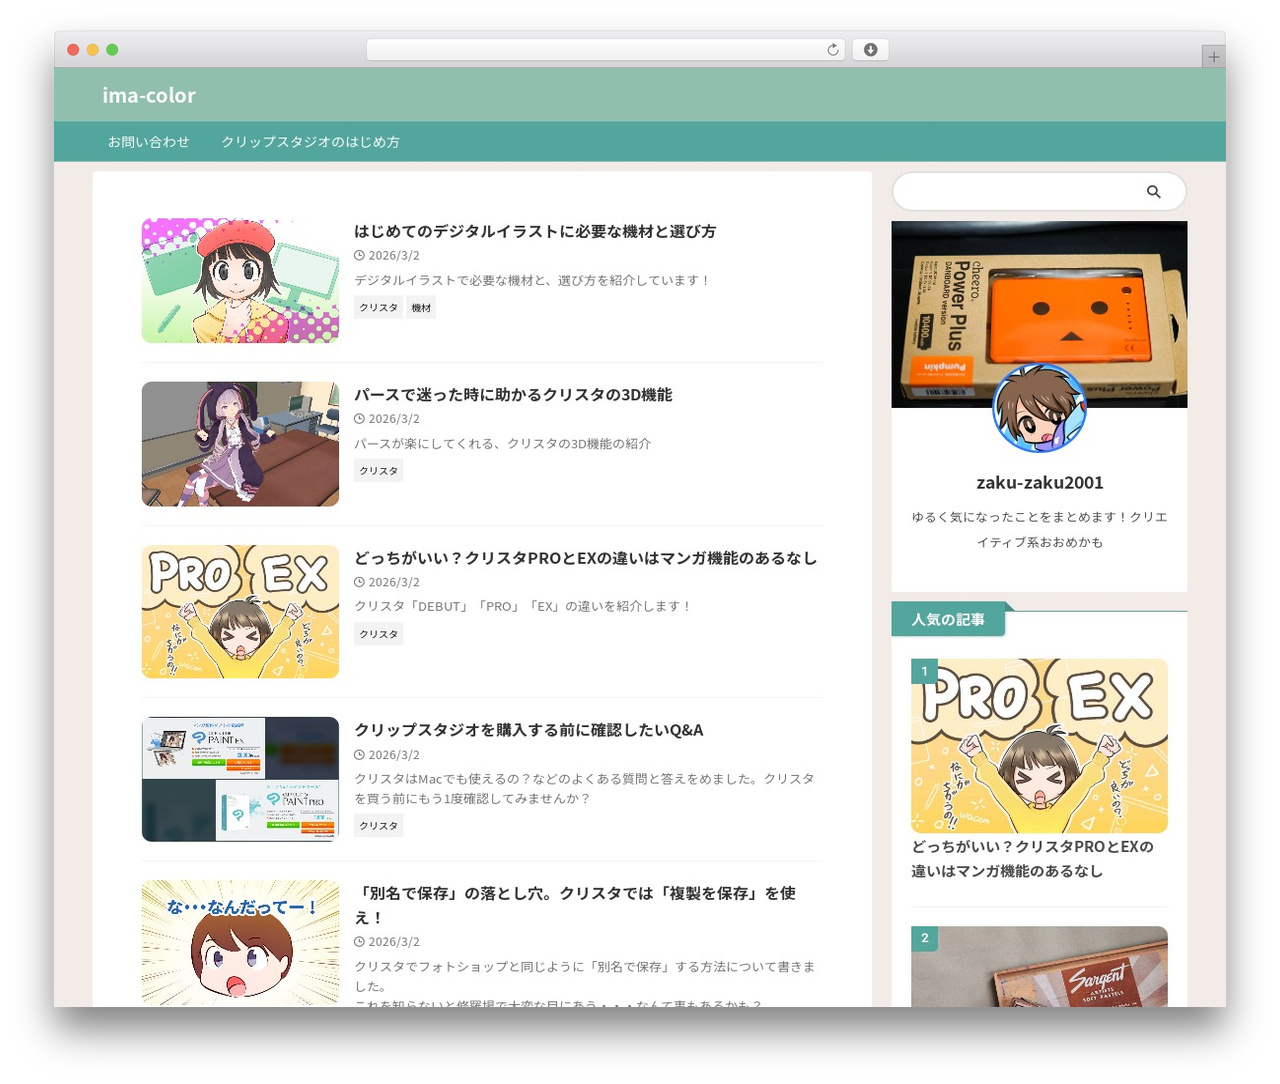Click the 3D model article thumbnail
This screenshot has height=1084, width=1280.
pyautogui.click(x=240, y=444)
